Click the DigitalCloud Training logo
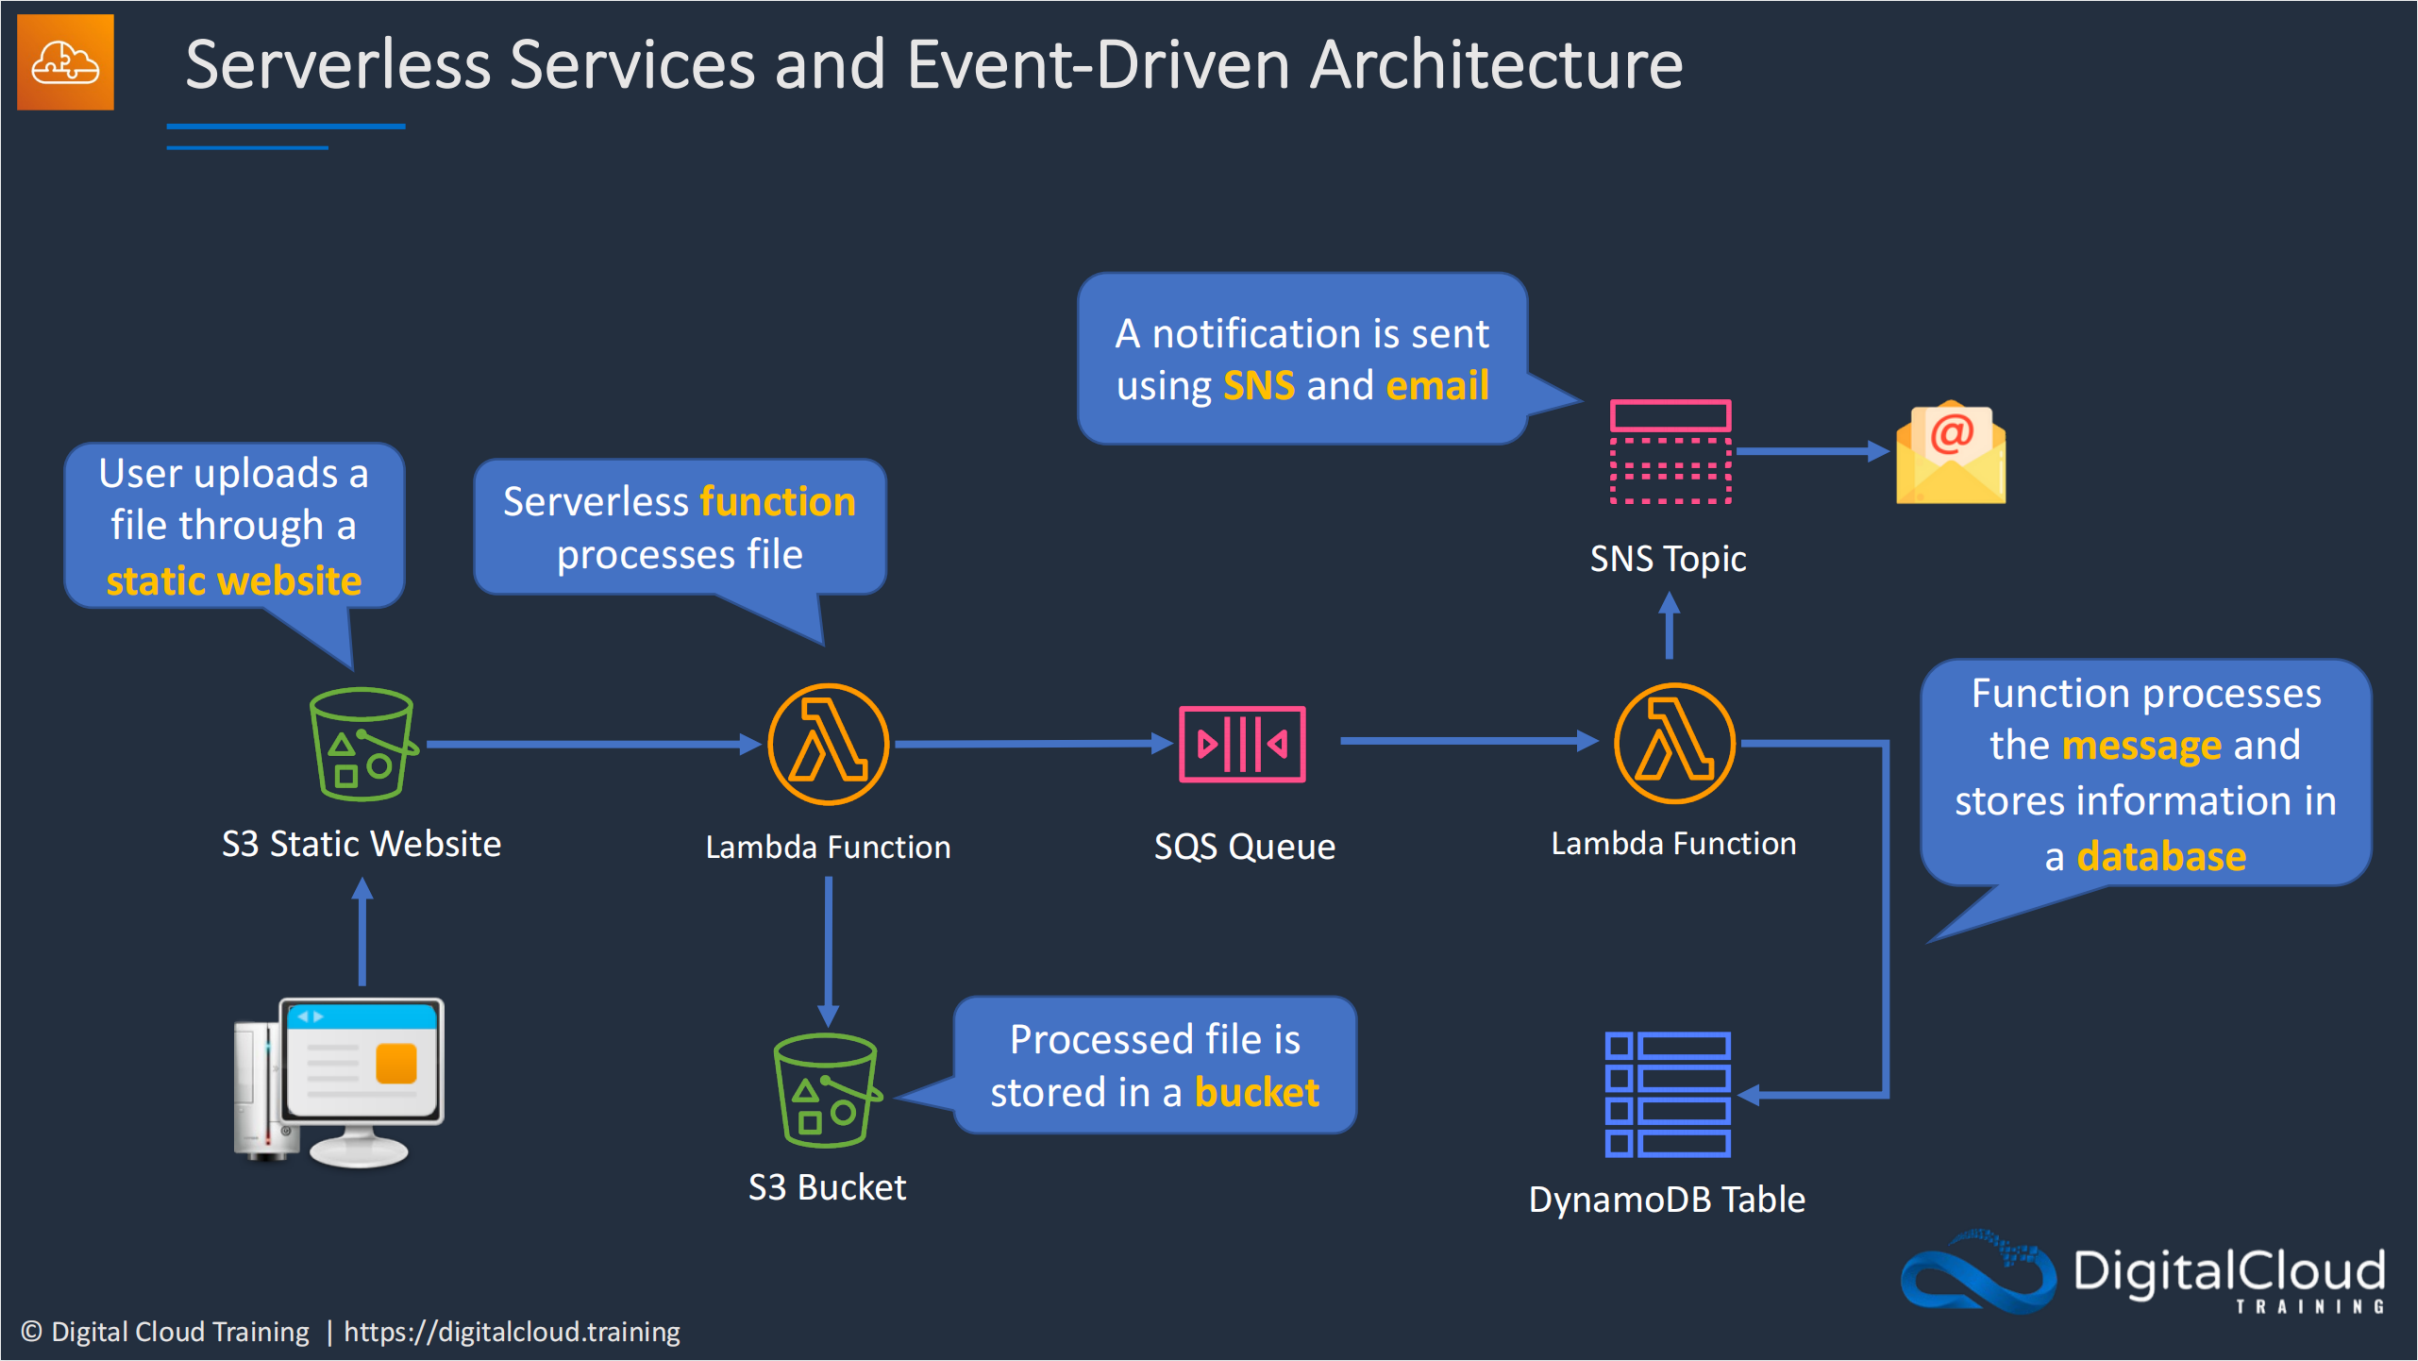 [x=2142, y=1273]
